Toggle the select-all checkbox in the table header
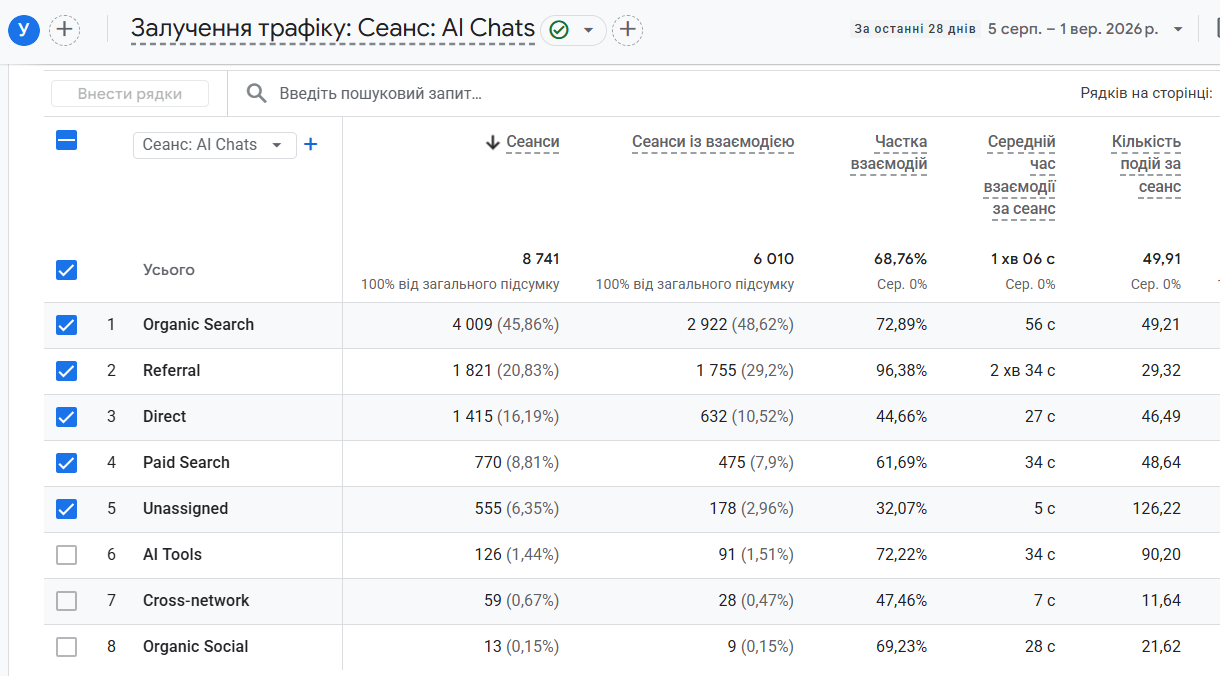The image size is (1220, 676). (66, 141)
